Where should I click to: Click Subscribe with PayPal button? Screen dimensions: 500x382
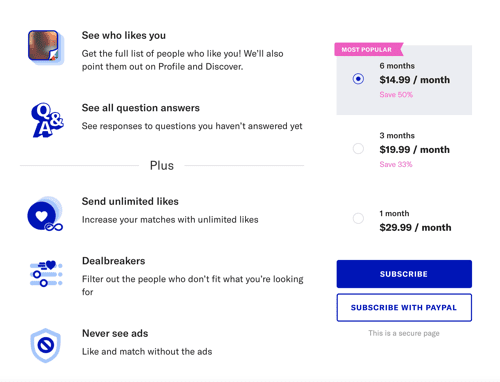click(404, 307)
